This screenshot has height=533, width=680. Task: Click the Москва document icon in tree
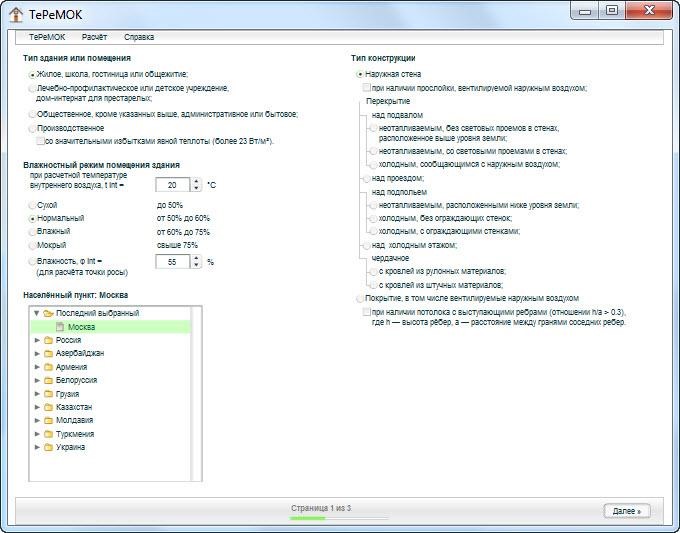[60, 327]
